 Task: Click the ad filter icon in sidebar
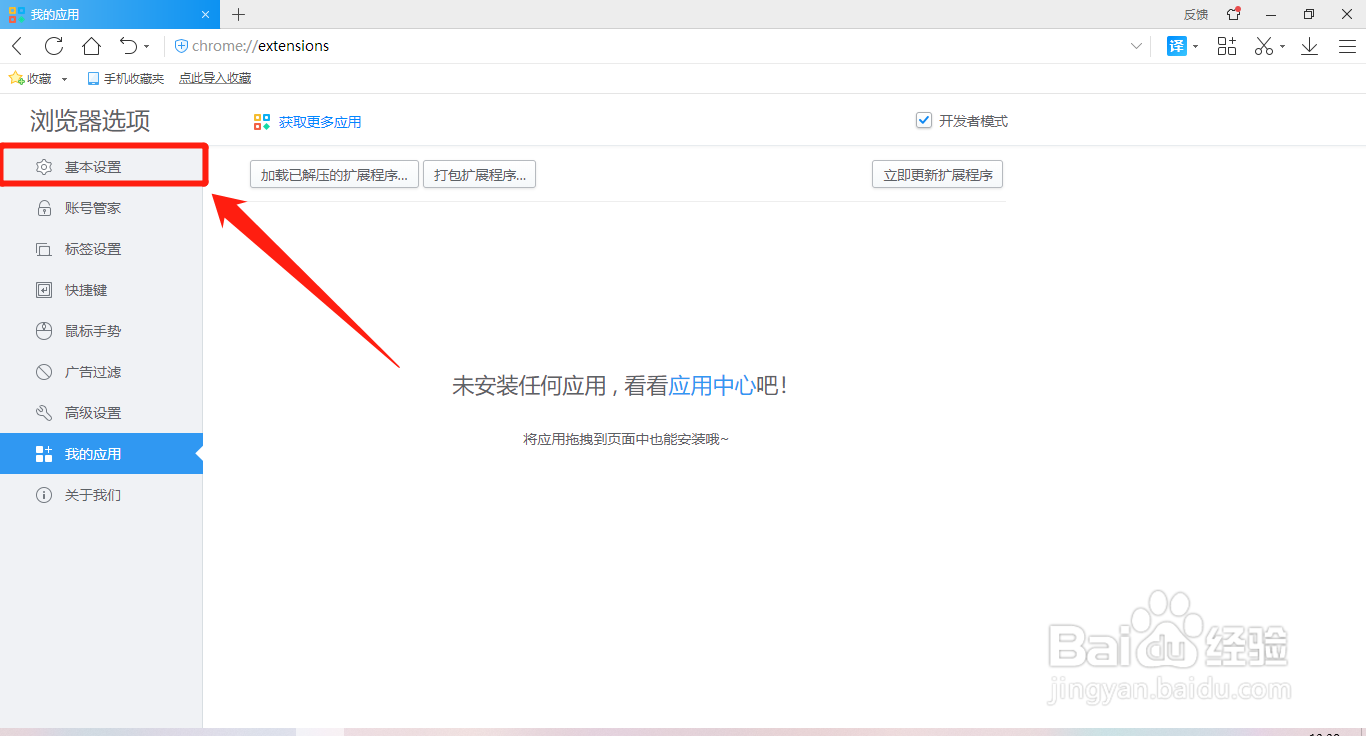pos(44,371)
